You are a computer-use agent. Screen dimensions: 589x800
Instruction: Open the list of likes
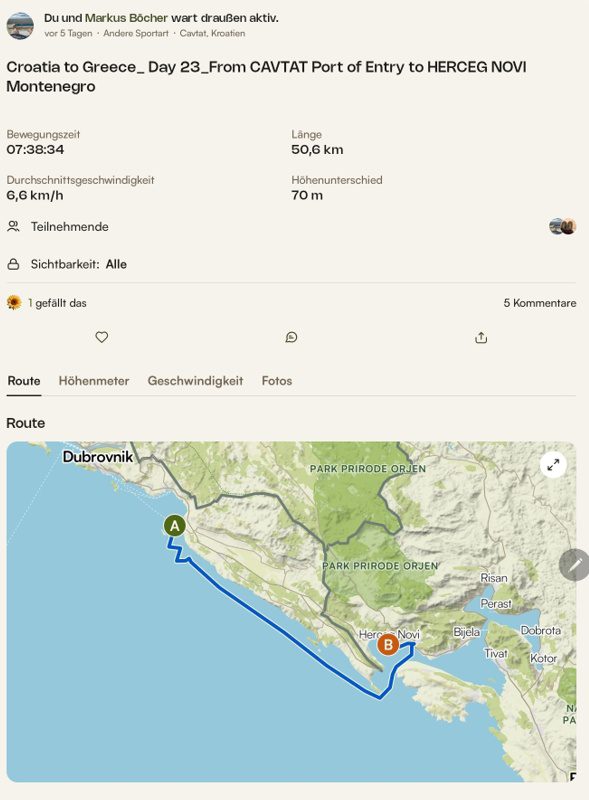click(x=57, y=303)
